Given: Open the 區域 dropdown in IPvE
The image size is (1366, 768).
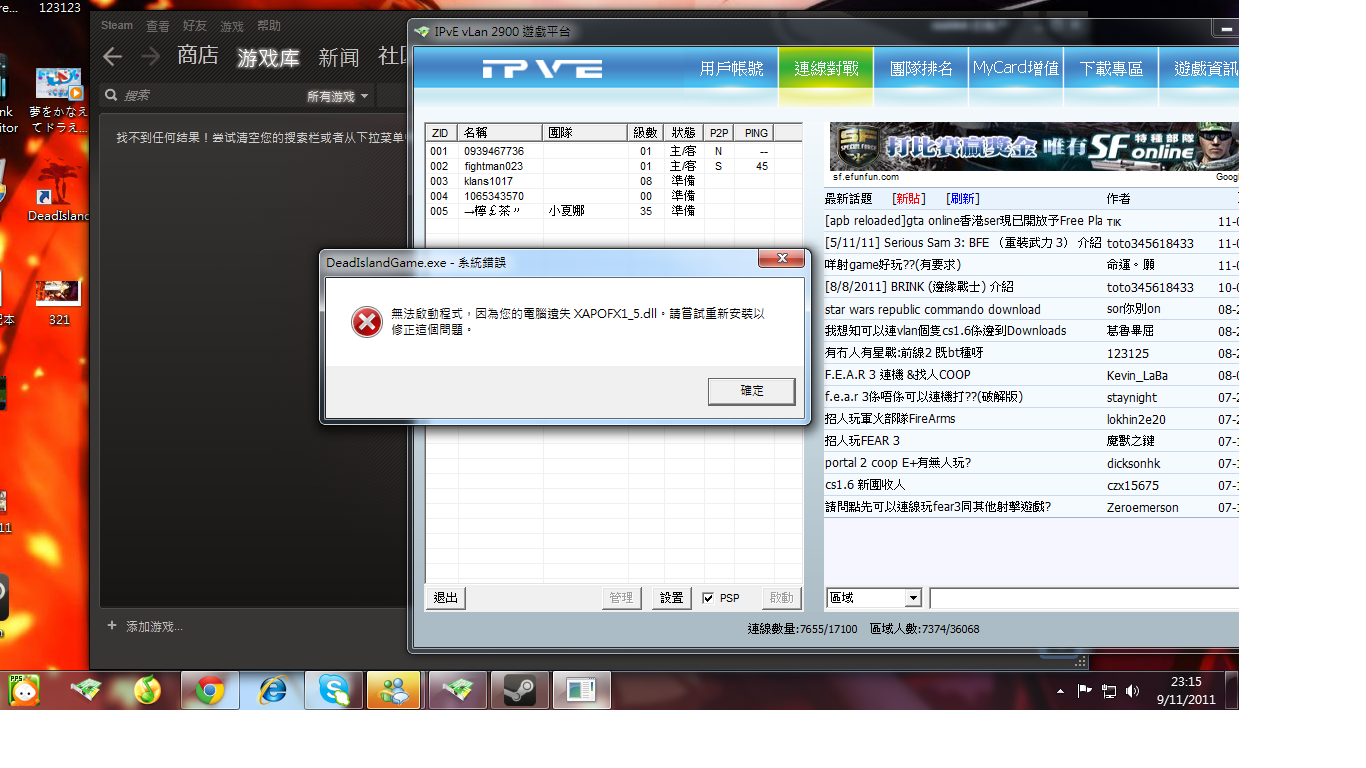Looking at the screenshot, I should point(874,598).
